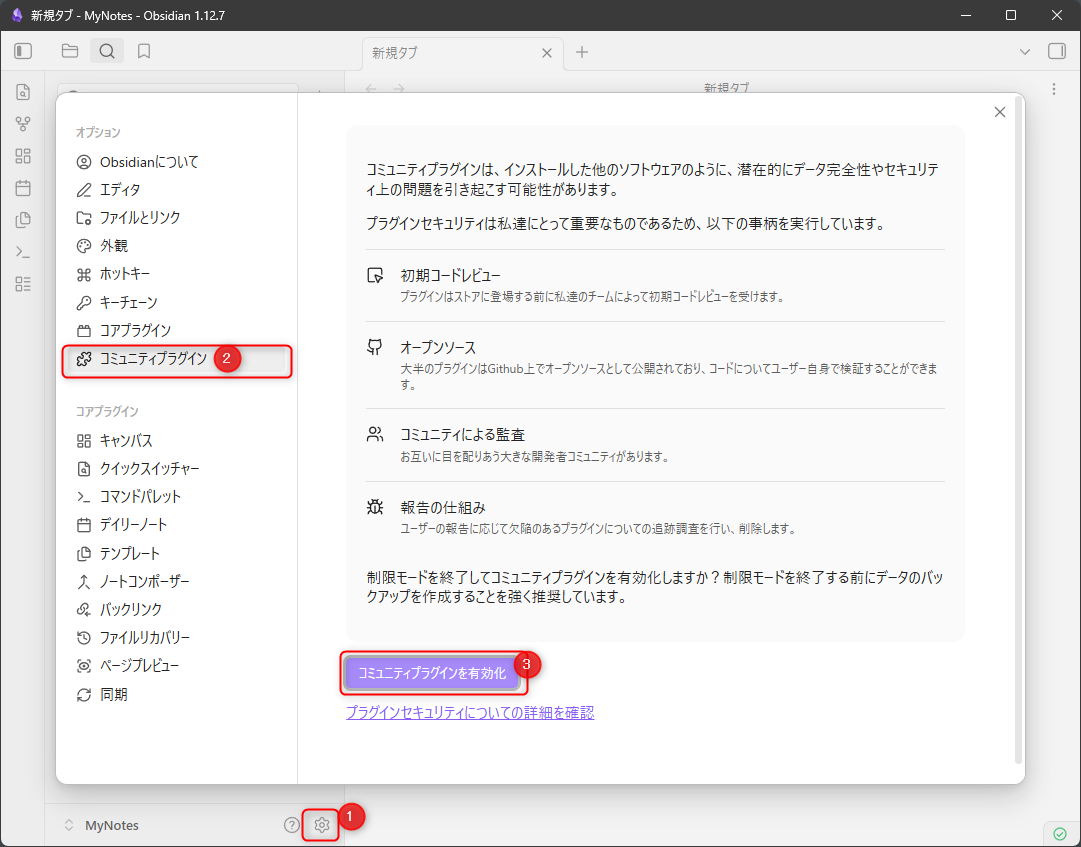Viewport: 1081px width, 847px height.
Task: Open quick switcher ribbon icon
Action: point(23,92)
